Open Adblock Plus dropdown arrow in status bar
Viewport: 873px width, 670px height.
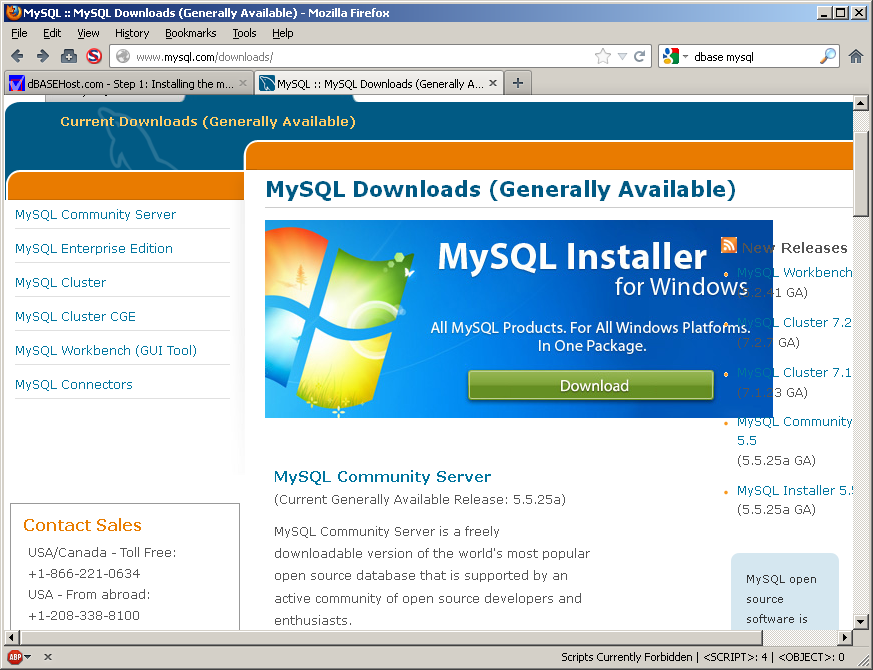pyautogui.click(x=27, y=657)
